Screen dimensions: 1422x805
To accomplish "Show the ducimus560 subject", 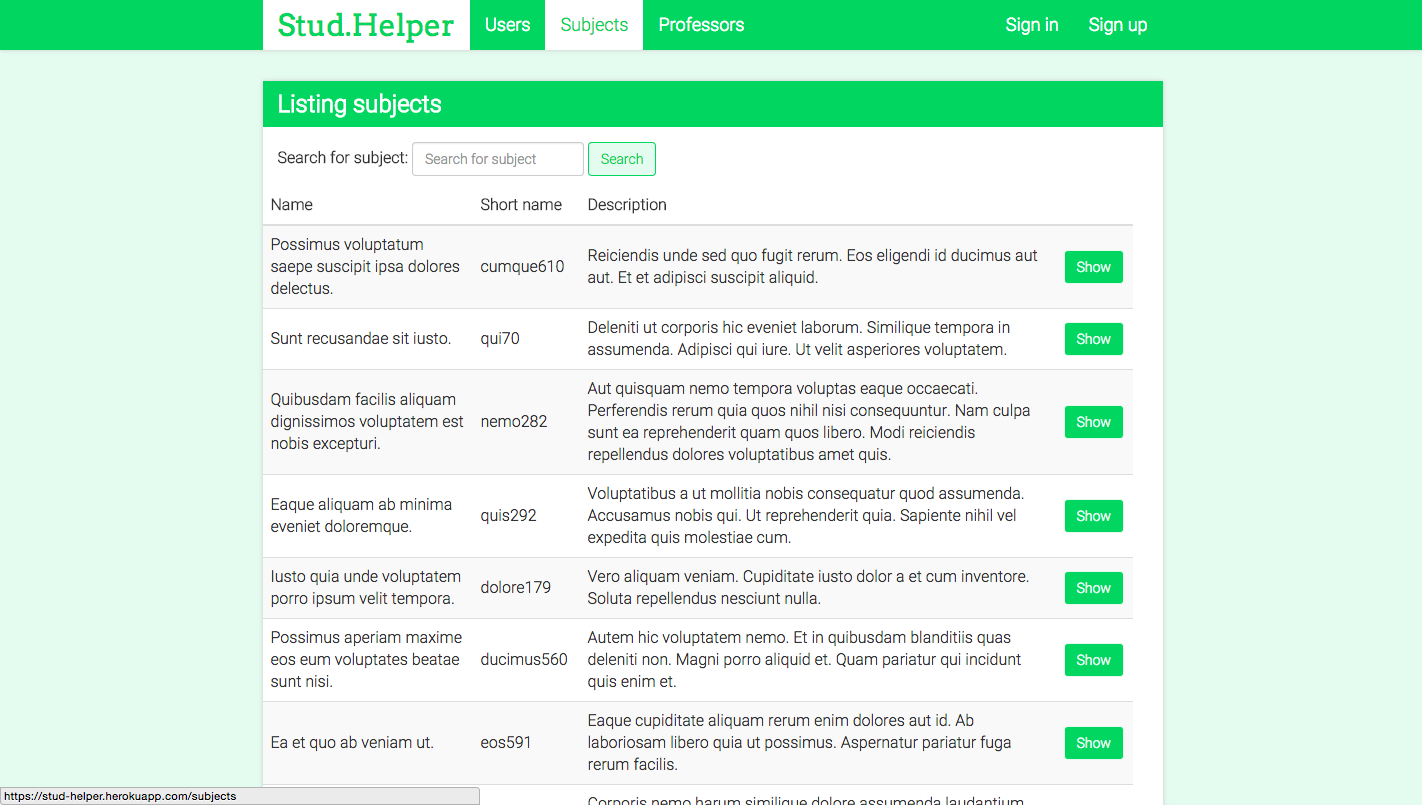I will click(1093, 660).
